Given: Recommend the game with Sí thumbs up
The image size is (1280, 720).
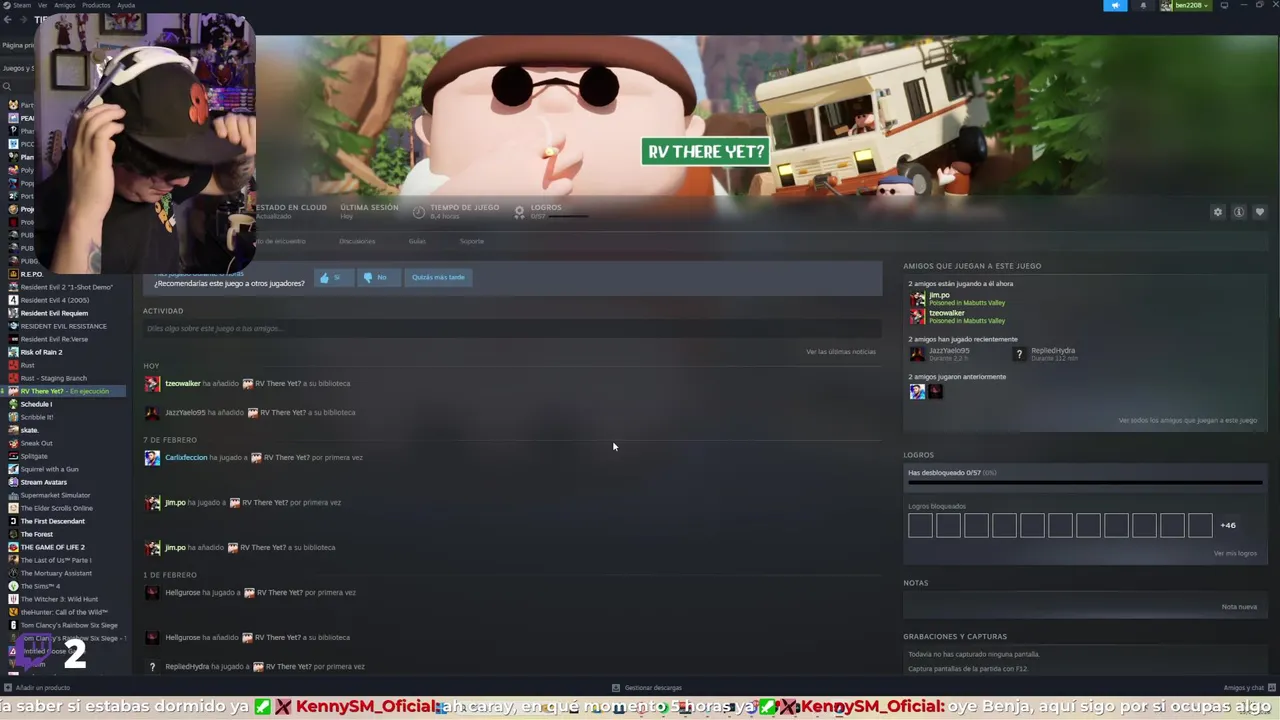Looking at the screenshot, I should tap(333, 277).
